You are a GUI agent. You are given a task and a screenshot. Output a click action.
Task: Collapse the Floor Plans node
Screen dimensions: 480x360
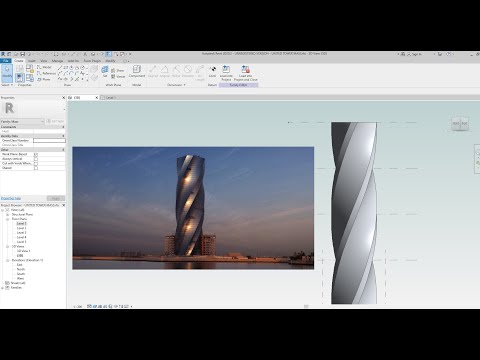click(7, 219)
